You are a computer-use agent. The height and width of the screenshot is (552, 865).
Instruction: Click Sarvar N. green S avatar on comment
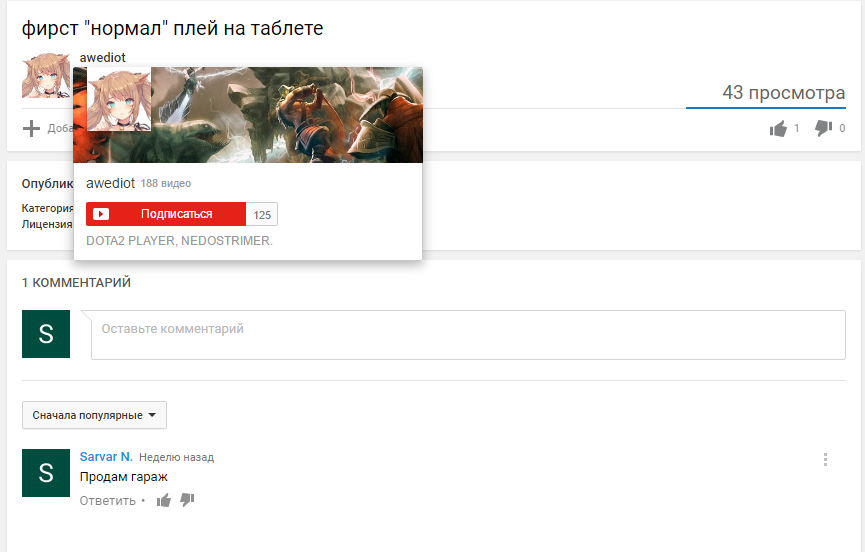tap(46, 473)
